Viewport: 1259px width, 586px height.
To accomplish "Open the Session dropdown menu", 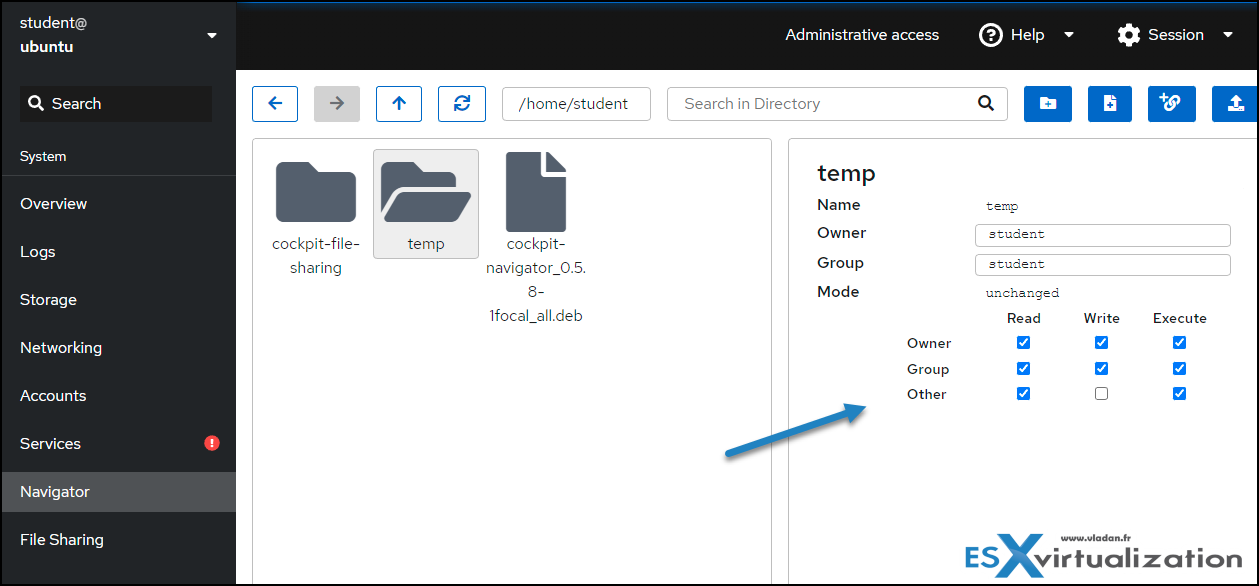I will 1176,35.
